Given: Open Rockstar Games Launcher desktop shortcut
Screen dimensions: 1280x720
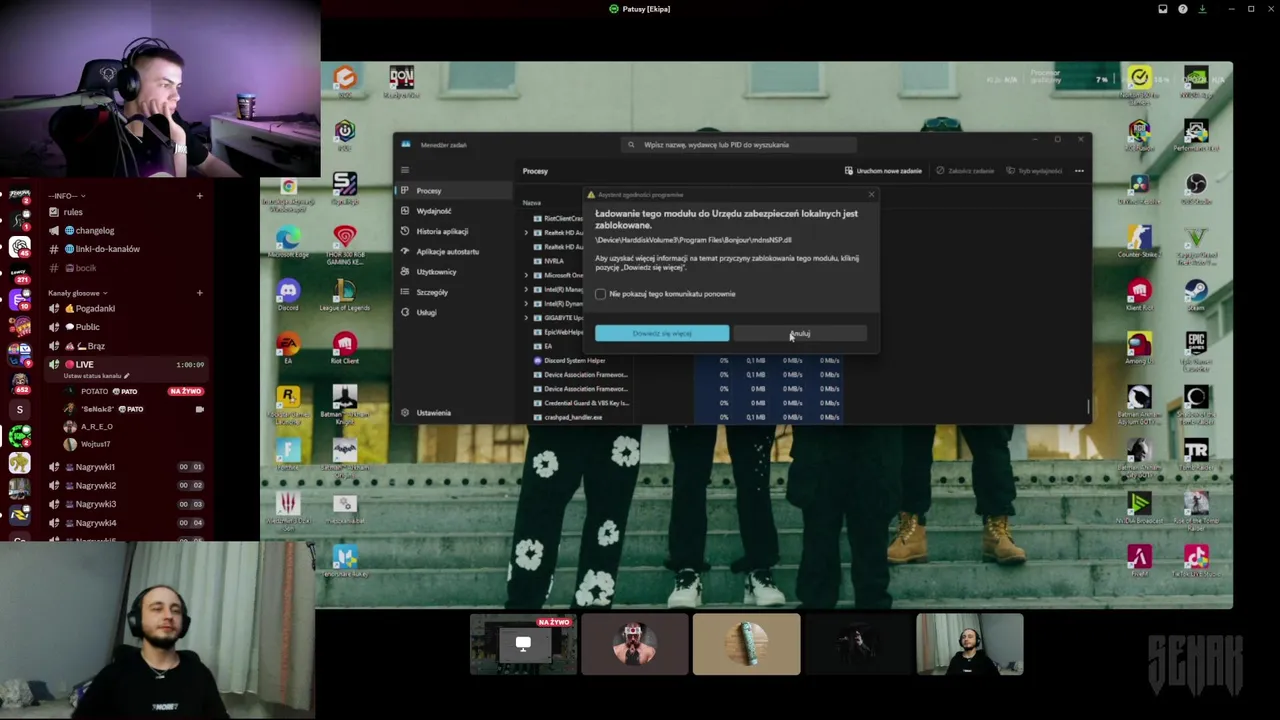Looking at the screenshot, I should click(288, 402).
